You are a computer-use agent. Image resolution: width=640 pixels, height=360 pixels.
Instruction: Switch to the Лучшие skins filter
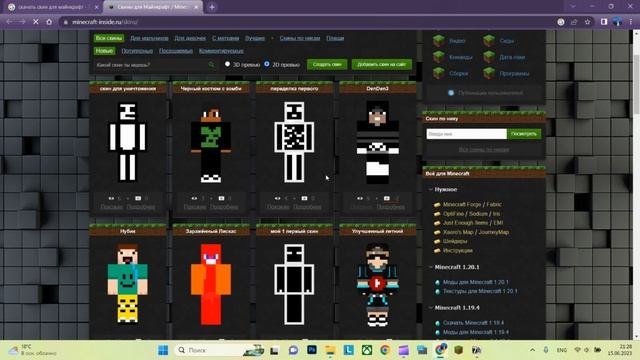tap(255, 38)
